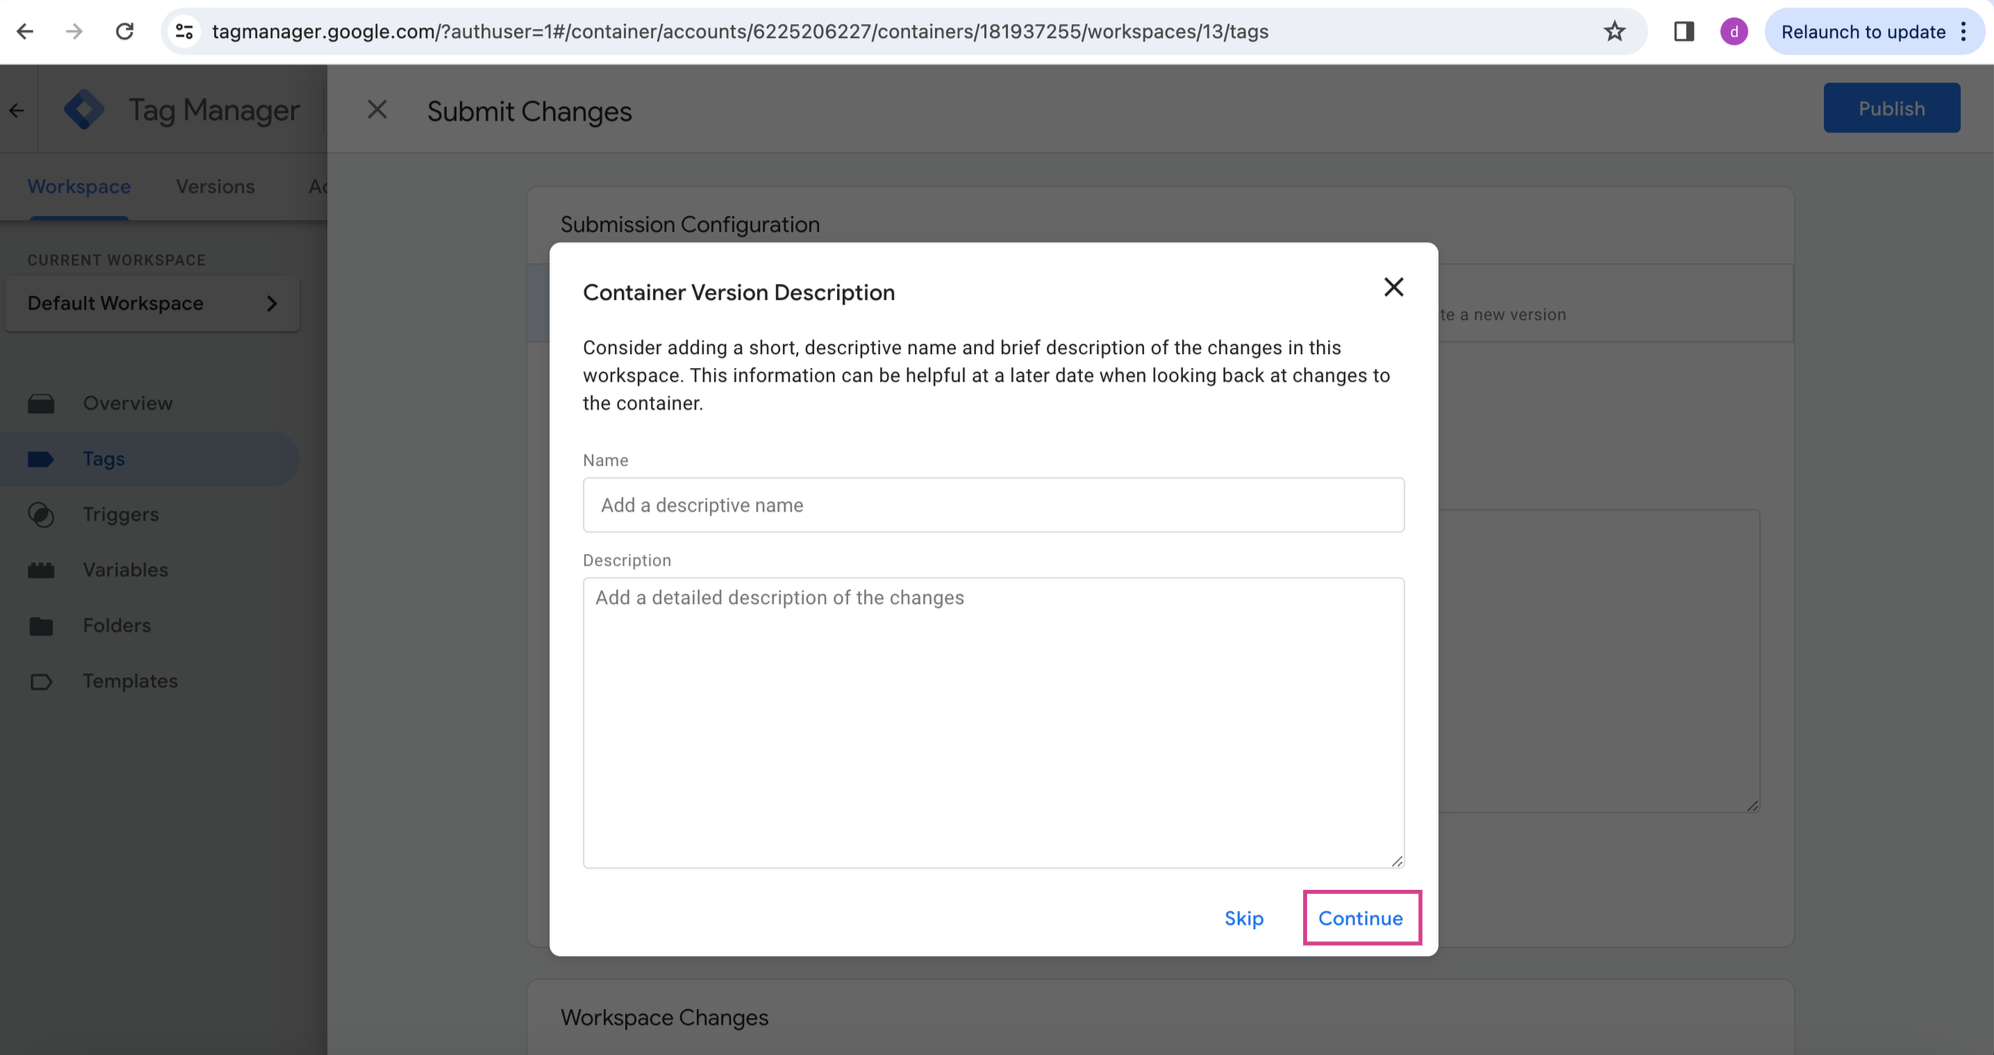The height and width of the screenshot is (1055, 1994).
Task: Click the Templates sidebar icon
Action: [x=41, y=682]
